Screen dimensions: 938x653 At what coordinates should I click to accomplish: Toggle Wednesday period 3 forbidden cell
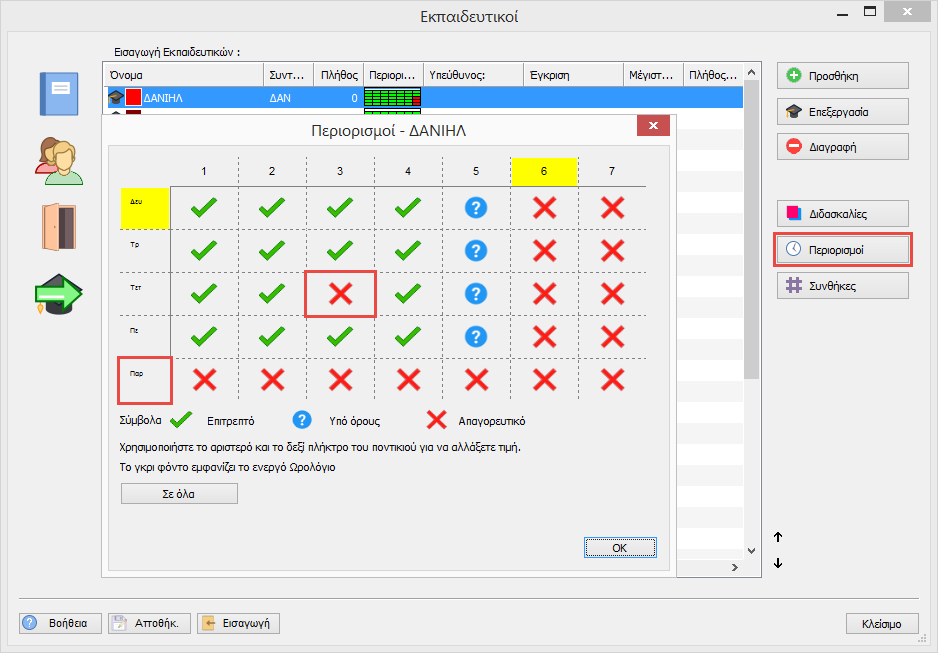pos(340,294)
